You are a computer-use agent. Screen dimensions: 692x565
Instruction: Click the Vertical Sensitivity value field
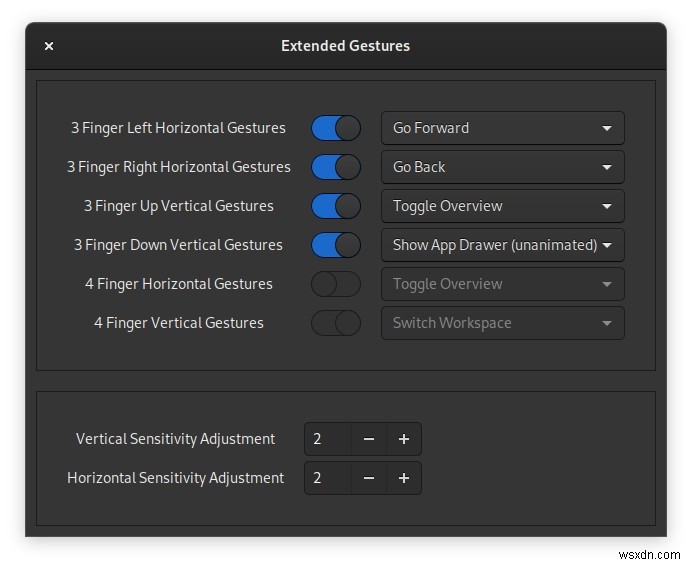pyautogui.click(x=328, y=439)
